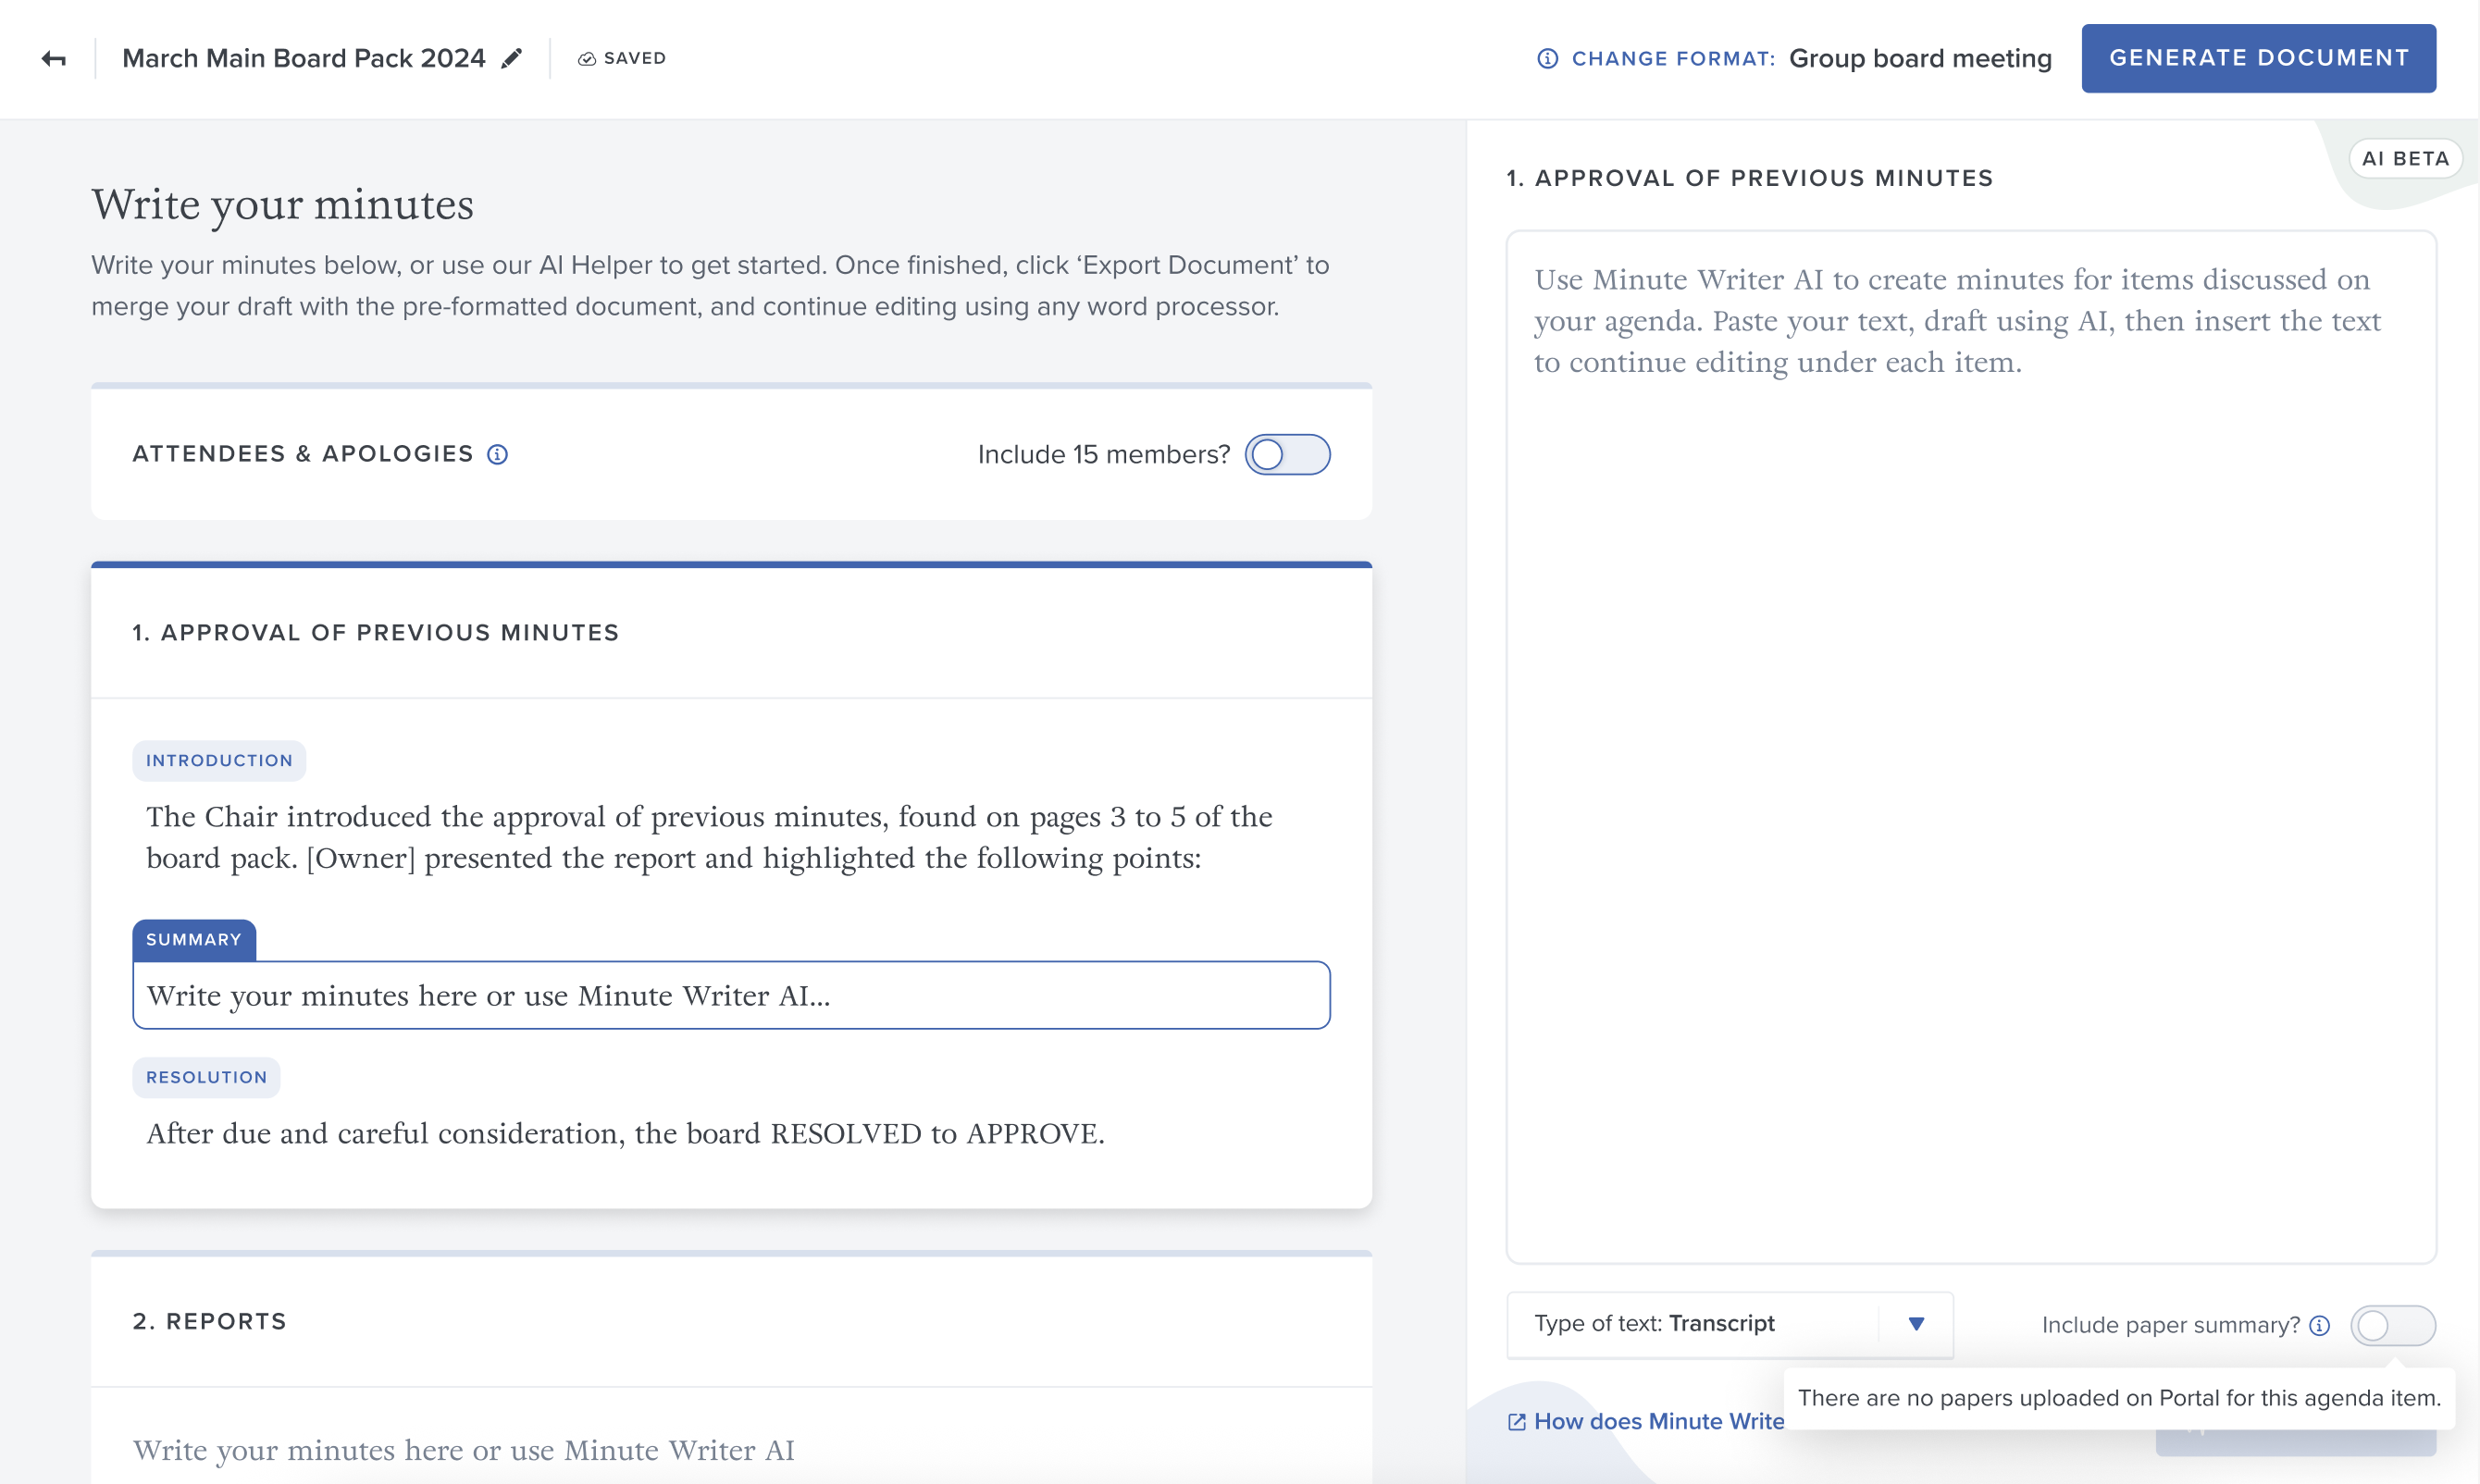Click the AI BETA badge
This screenshot has width=2480, height=1484.
2405,158
